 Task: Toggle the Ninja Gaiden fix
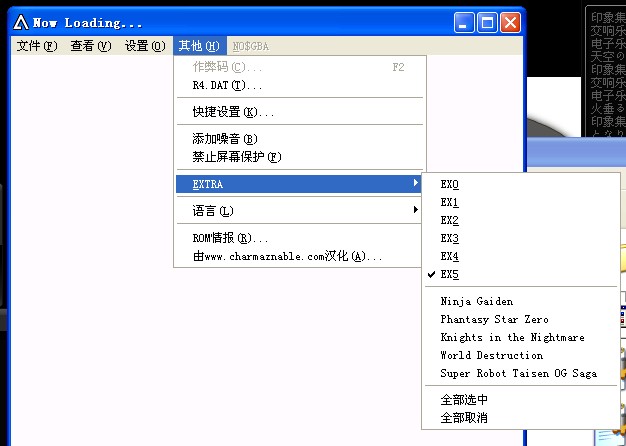point(521,301)
